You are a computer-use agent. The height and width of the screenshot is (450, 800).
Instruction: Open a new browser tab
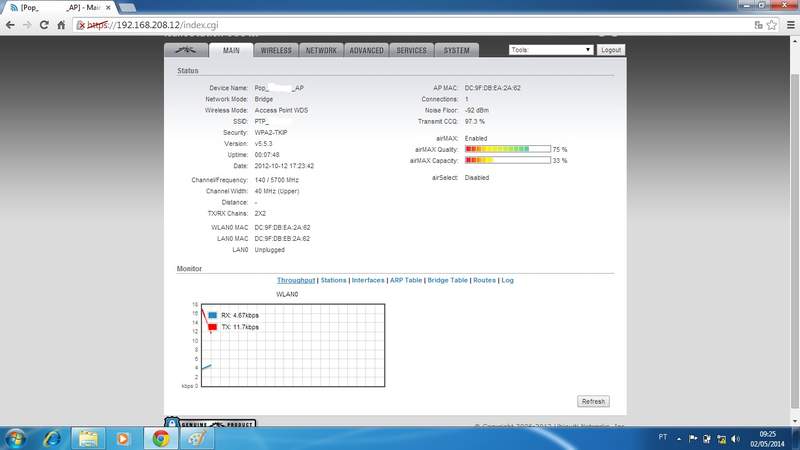pos(127,8)
